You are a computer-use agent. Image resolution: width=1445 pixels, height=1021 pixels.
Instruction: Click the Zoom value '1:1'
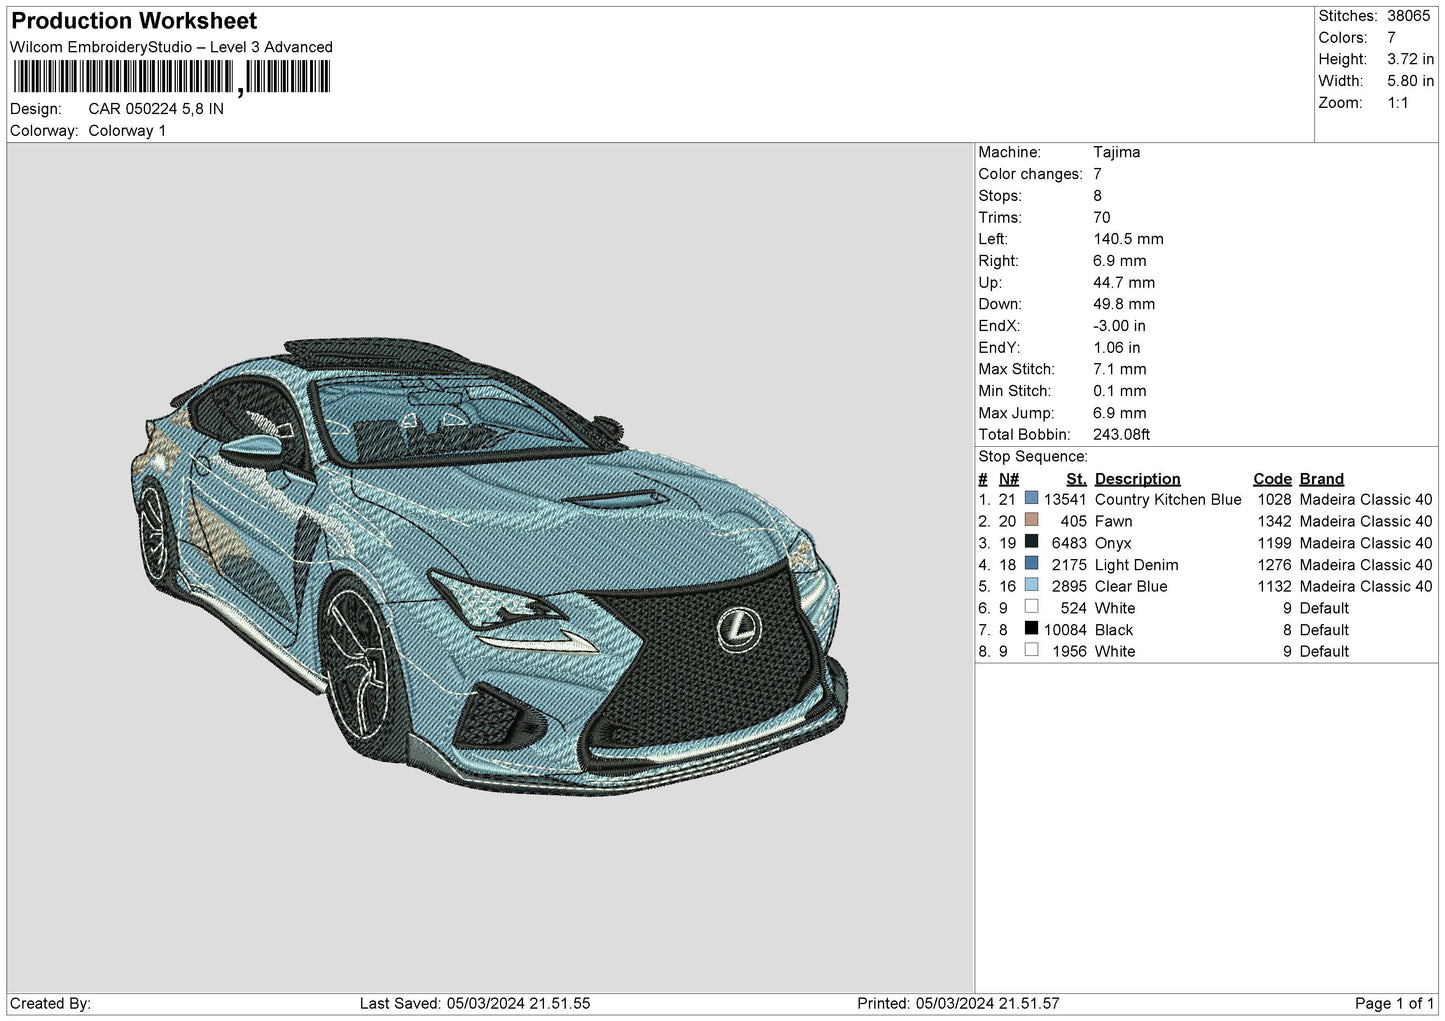(x=1397, y=103)
